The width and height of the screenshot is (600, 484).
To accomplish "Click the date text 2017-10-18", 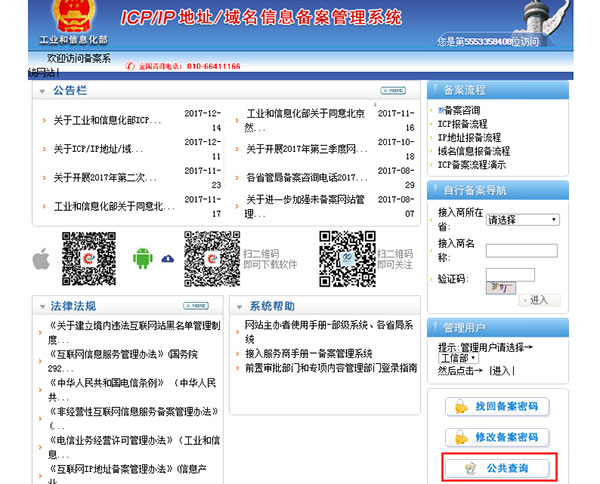I will [x=396, y=149].
